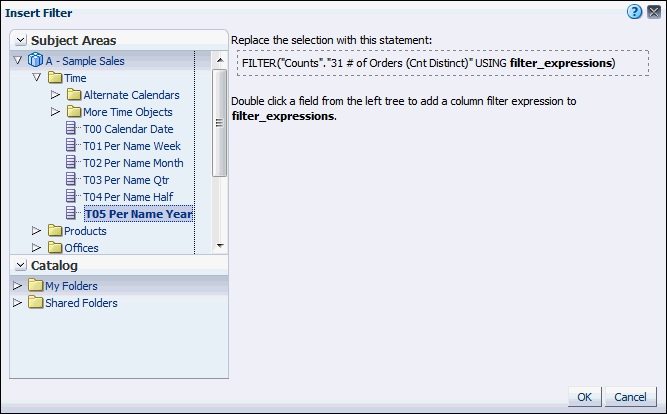Click the T03 Per Name Qtr column icon
Screen dimensions: 667x414
pyautogui.click(x=72, y=180)
